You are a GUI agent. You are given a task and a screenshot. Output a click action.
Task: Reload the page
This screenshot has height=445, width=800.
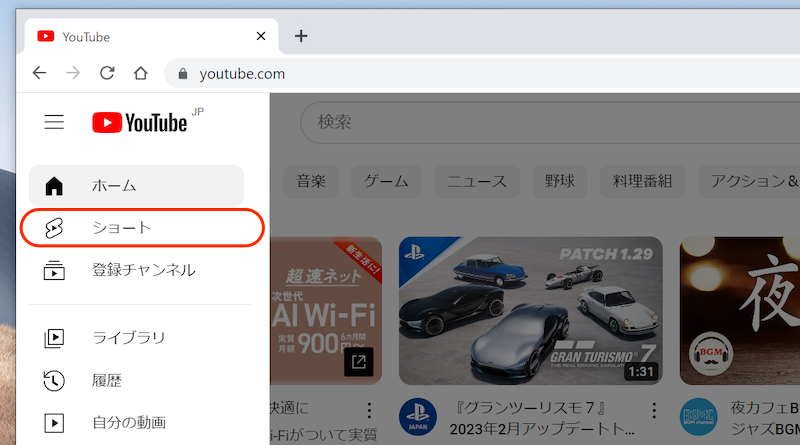107,73
